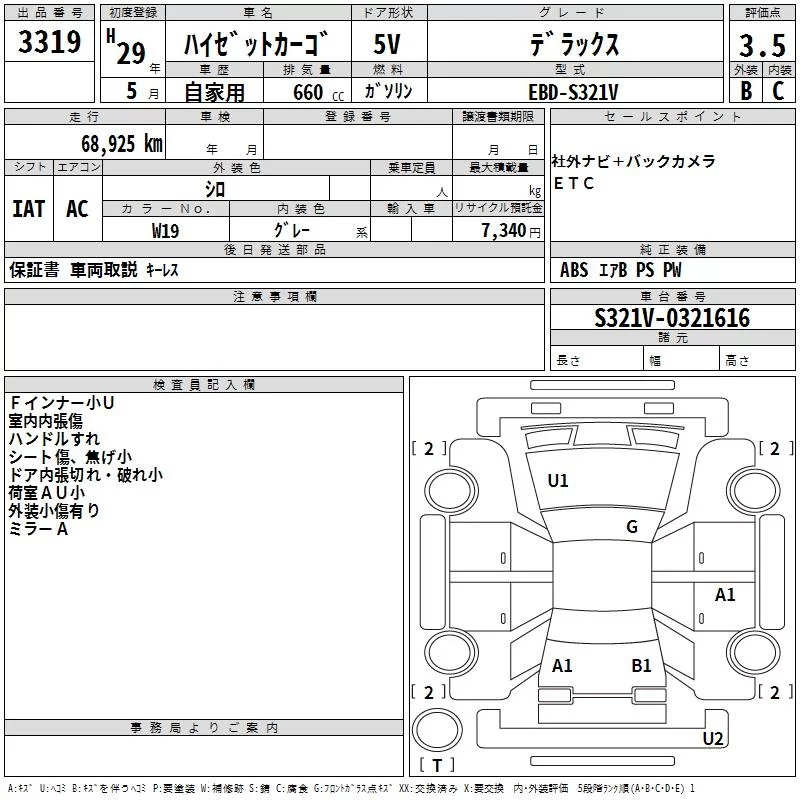This screenshot has height=800, width=800.
Task: Select PW in genuine equipment
Action: 672,270
